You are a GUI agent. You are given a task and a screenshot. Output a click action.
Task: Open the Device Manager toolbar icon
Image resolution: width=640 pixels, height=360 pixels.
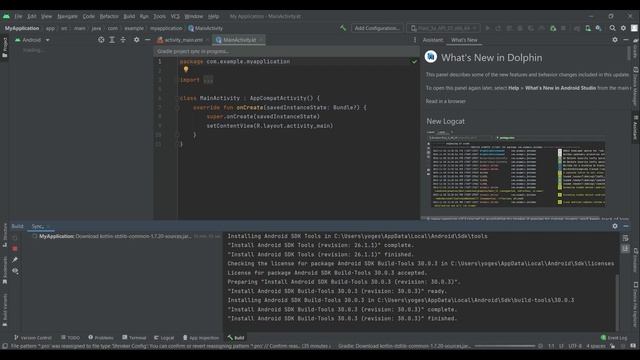(588, 28)
